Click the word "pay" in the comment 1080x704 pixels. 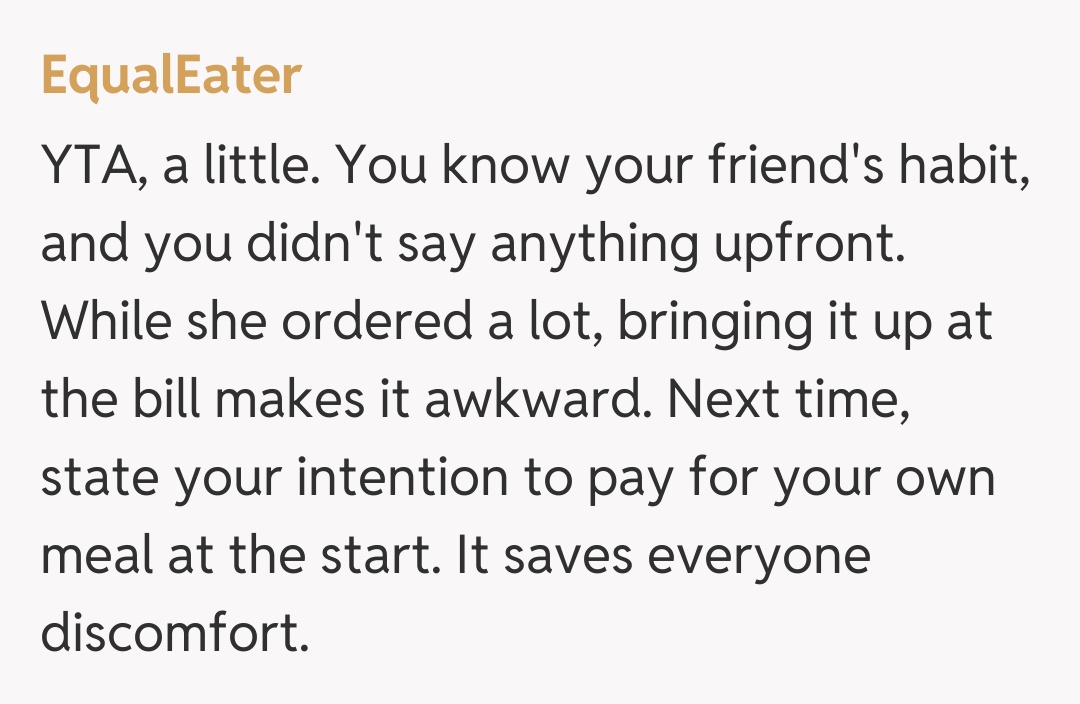point(632,479)
